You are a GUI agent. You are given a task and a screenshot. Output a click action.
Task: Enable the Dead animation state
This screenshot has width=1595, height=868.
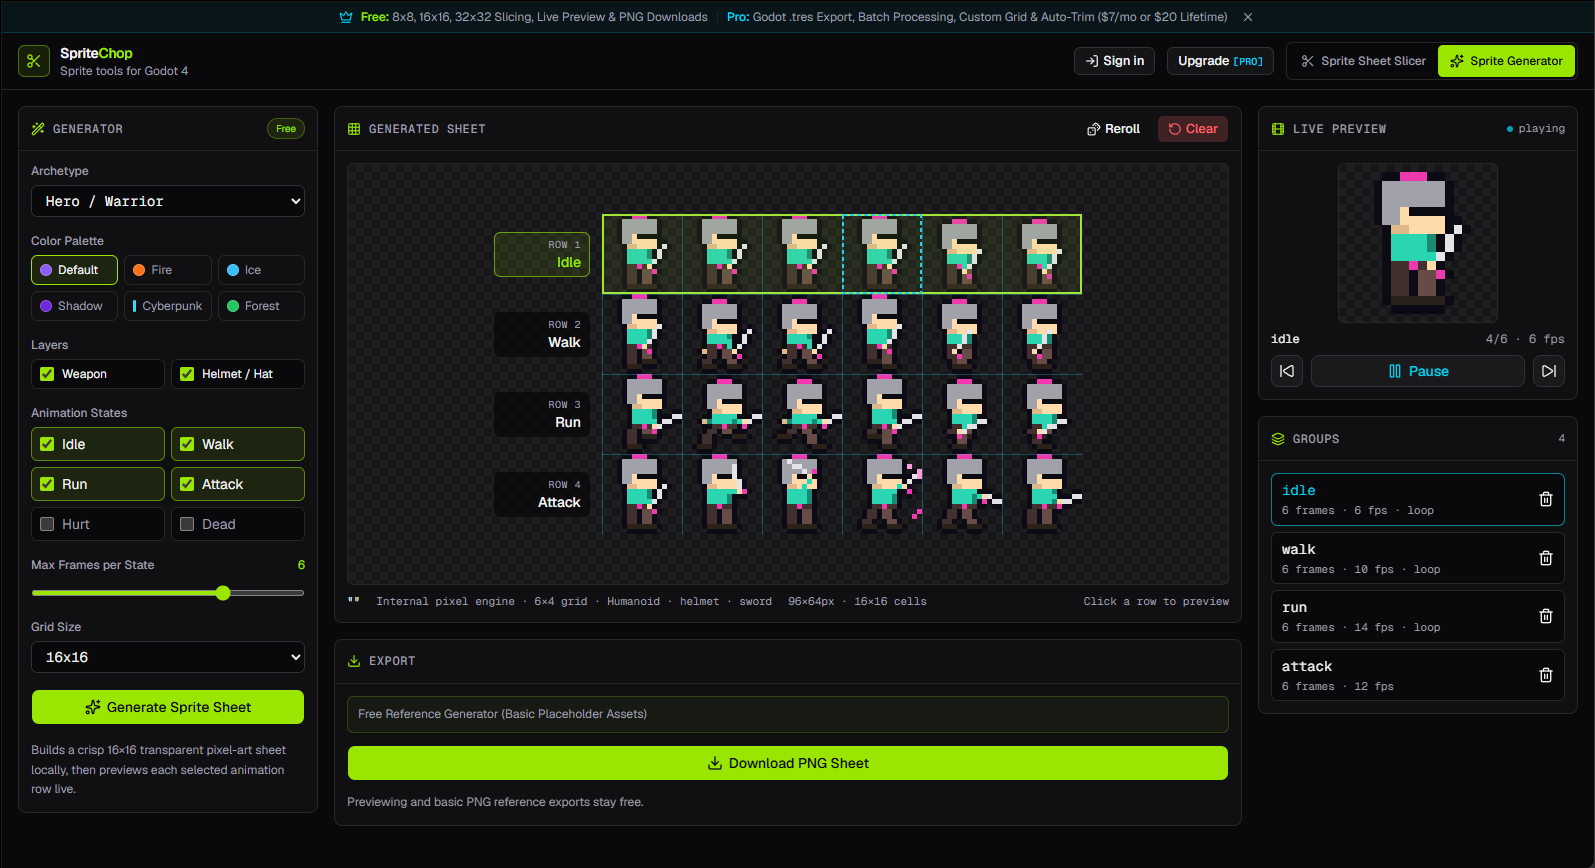click(x=187, y=524)
